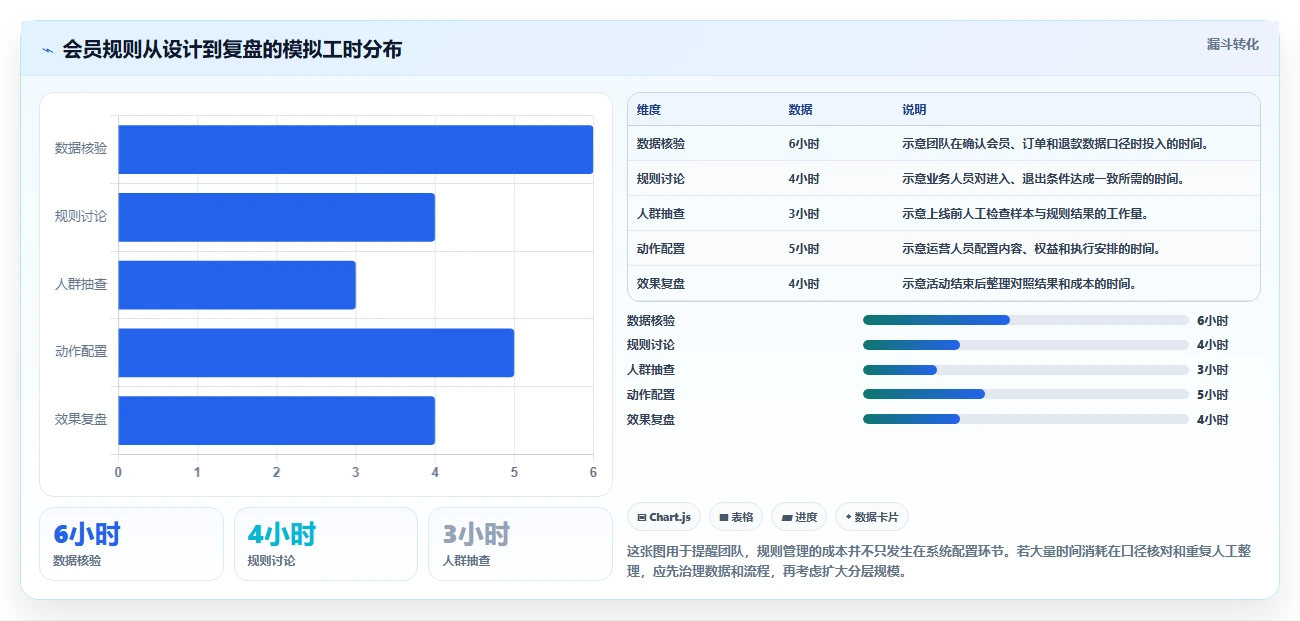Image resolution: width=1300 pixels, height=621 pixels.
Task: Click the 人群抽查 cell in the table
Action: pyautogui.click(x=661, y=214)
